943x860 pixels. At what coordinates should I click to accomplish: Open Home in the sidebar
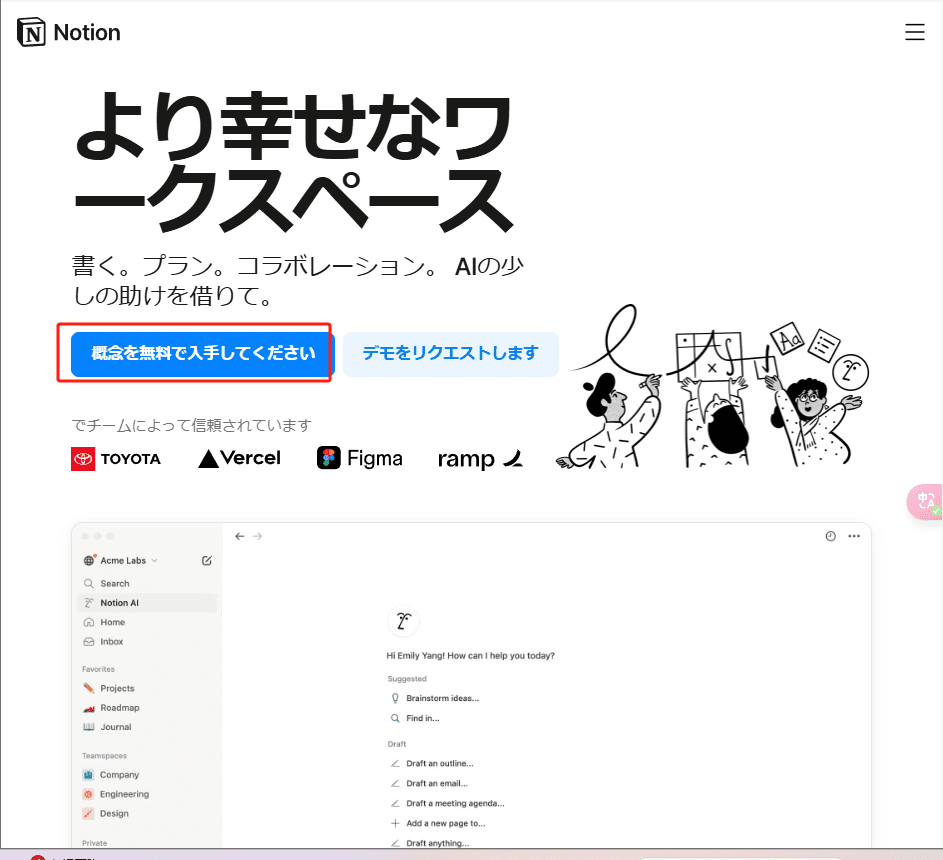pyautogui.click(x=147, y=622)
